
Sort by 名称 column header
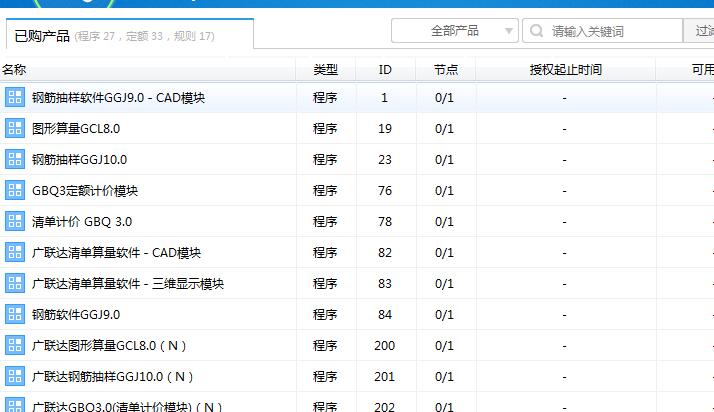(x=14, y=70)
